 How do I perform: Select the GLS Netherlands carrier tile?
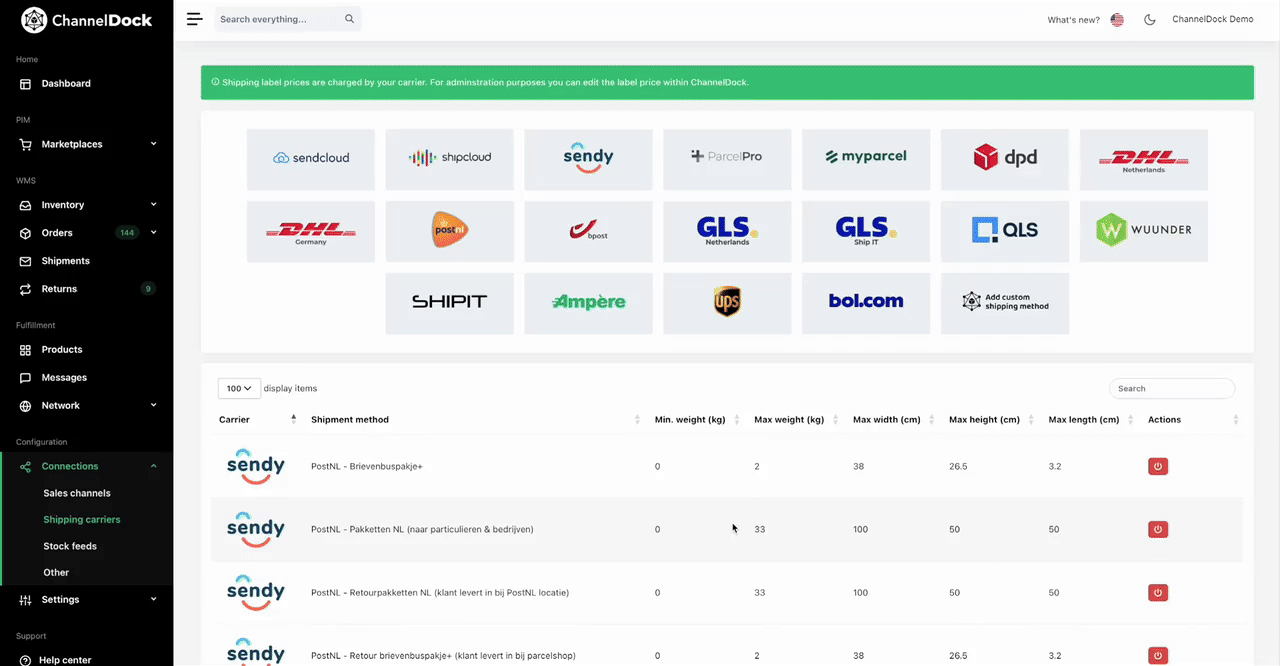tap(727, 231)
